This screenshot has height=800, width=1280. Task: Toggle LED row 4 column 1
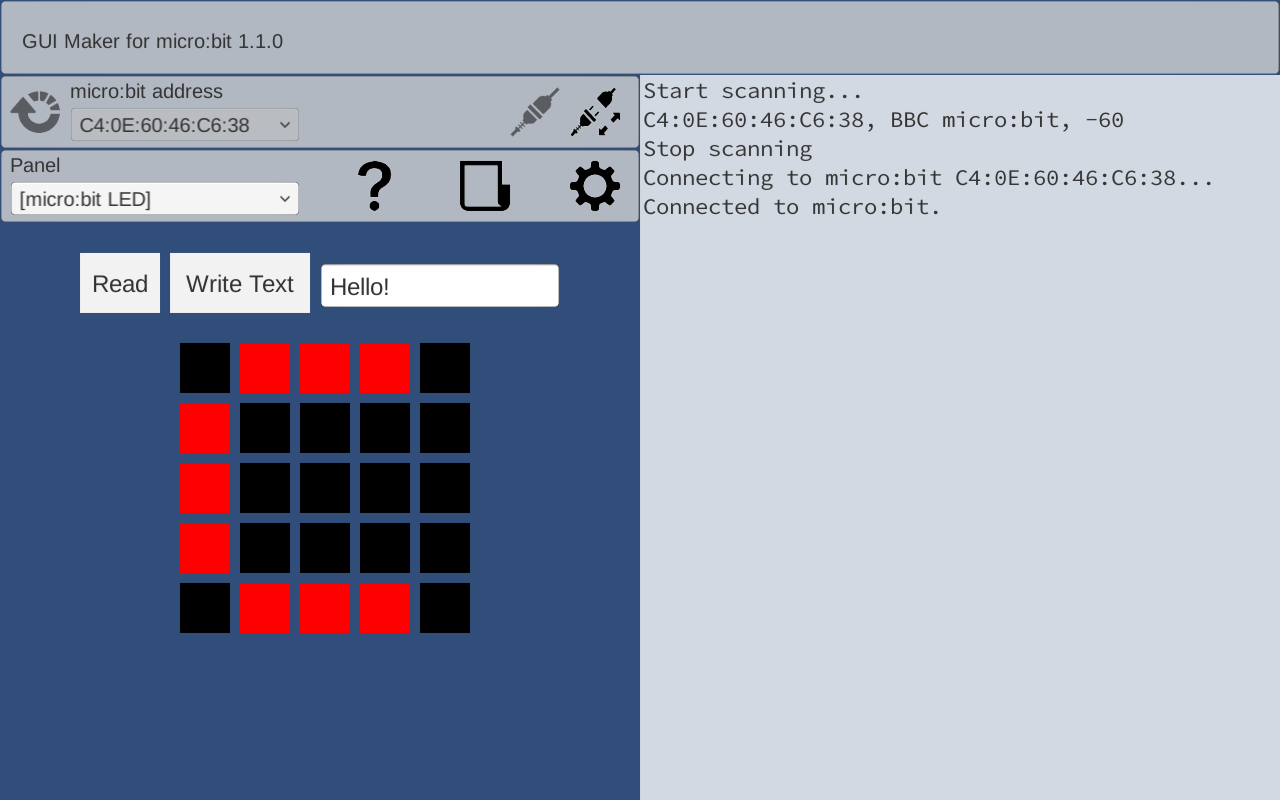click(205, 548)
